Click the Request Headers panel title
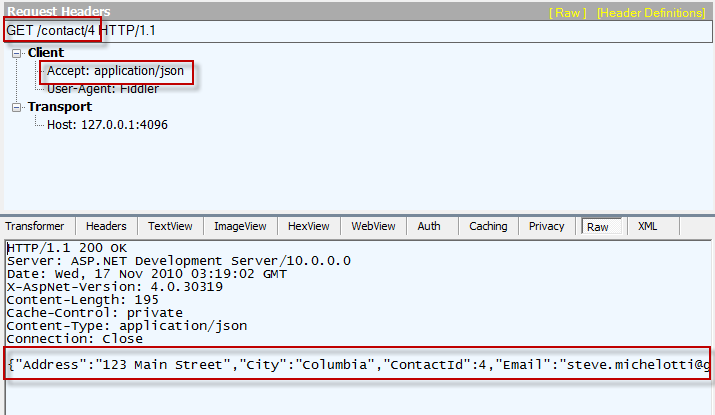The image size is (715, 415). click(x=59, y=11)
